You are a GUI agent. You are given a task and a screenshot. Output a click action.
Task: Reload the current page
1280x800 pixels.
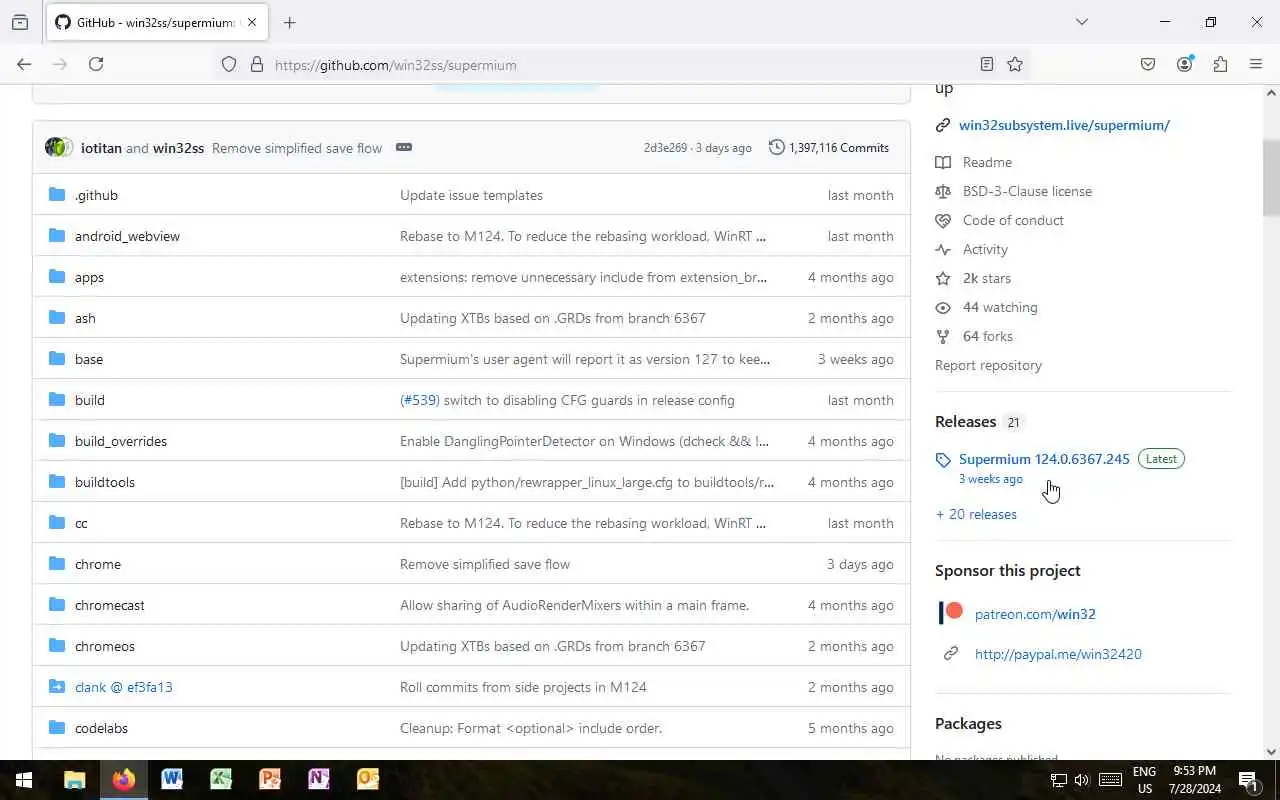click(96, 64)
